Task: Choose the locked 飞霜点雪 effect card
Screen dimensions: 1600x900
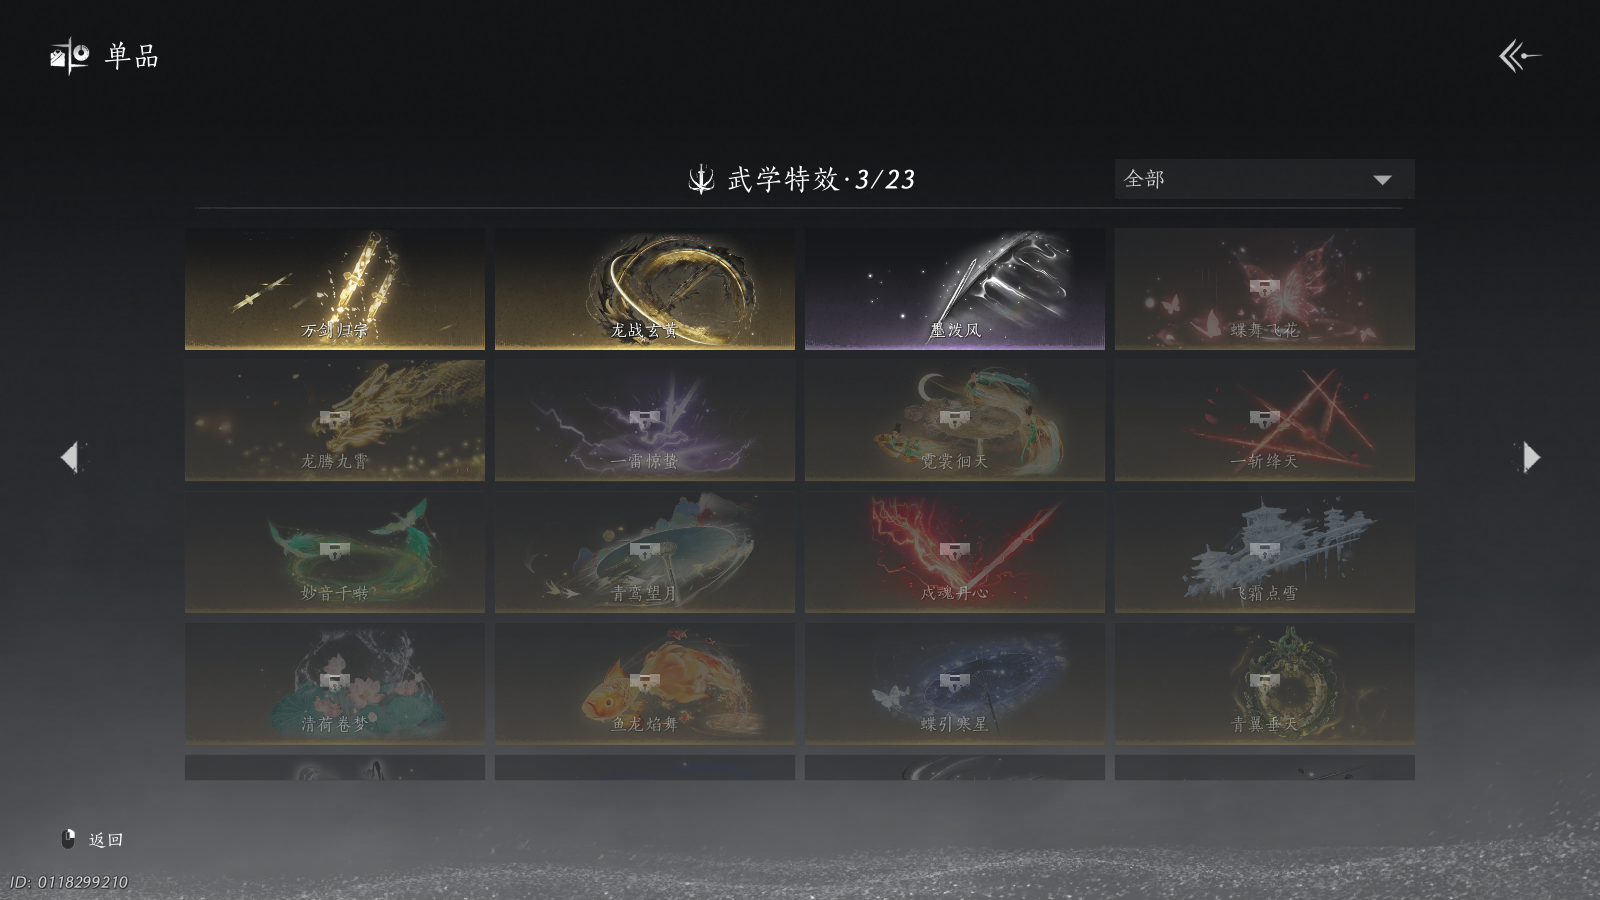Action: 1265,552
